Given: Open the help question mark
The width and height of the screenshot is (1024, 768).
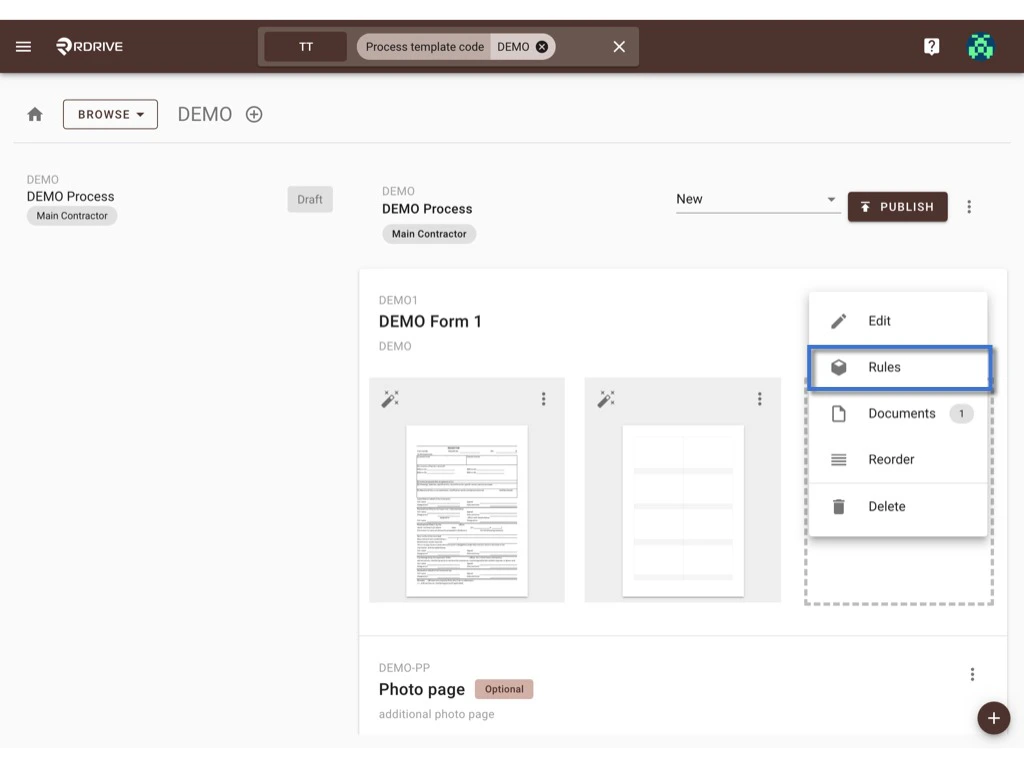Looking at the screenshot, I should point(931,45).
